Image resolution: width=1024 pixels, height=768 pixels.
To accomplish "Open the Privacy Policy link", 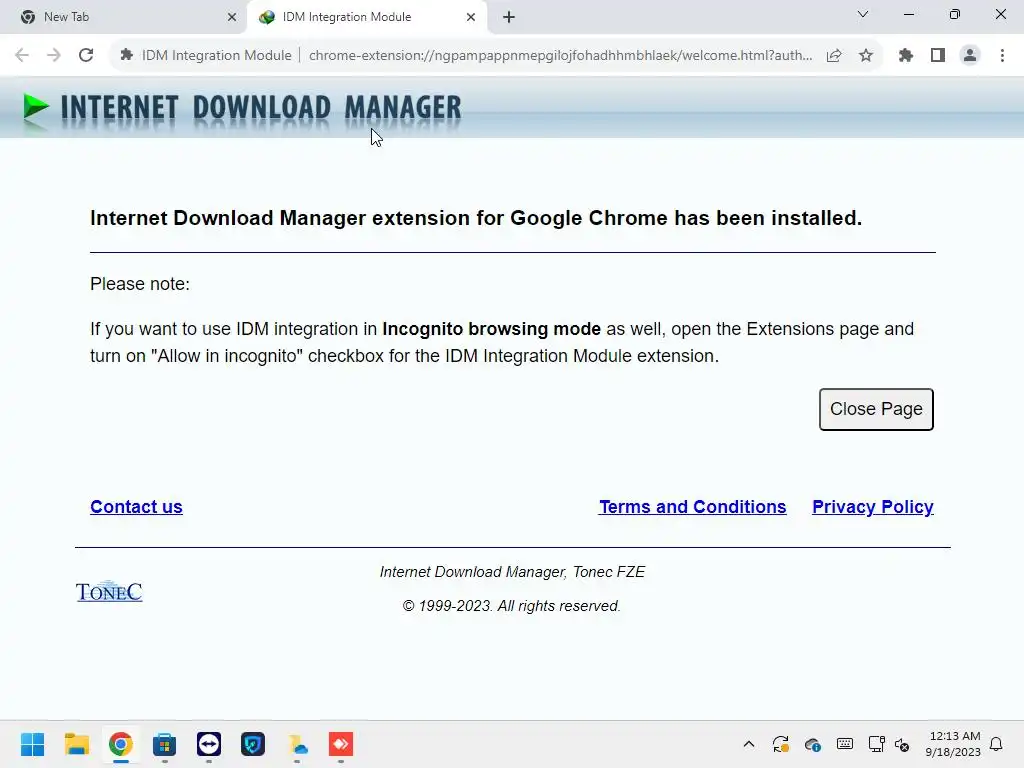I will pyautogui.click(x=872, y=507).
